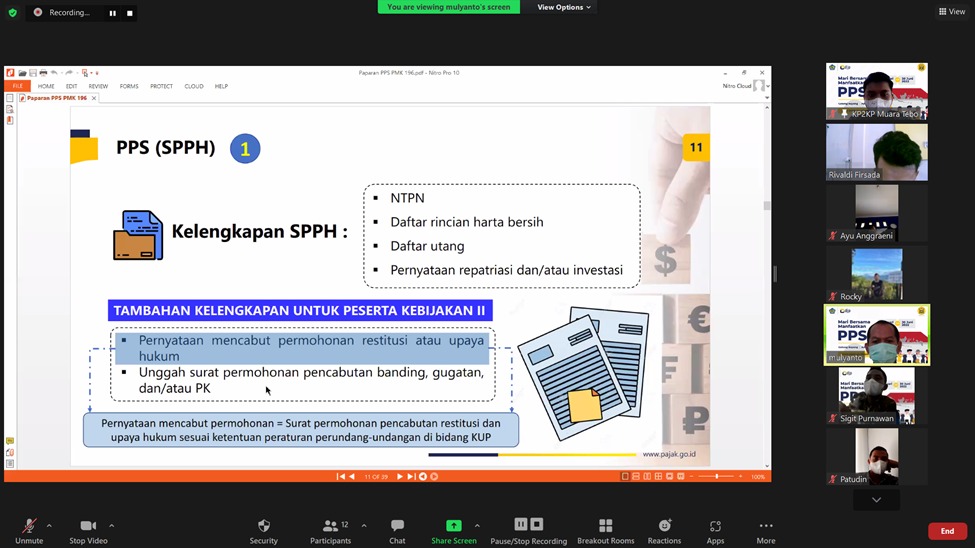Expand the View Options dropdown
The width and height of the screenshot is (975, 548).
coord(564,7)
